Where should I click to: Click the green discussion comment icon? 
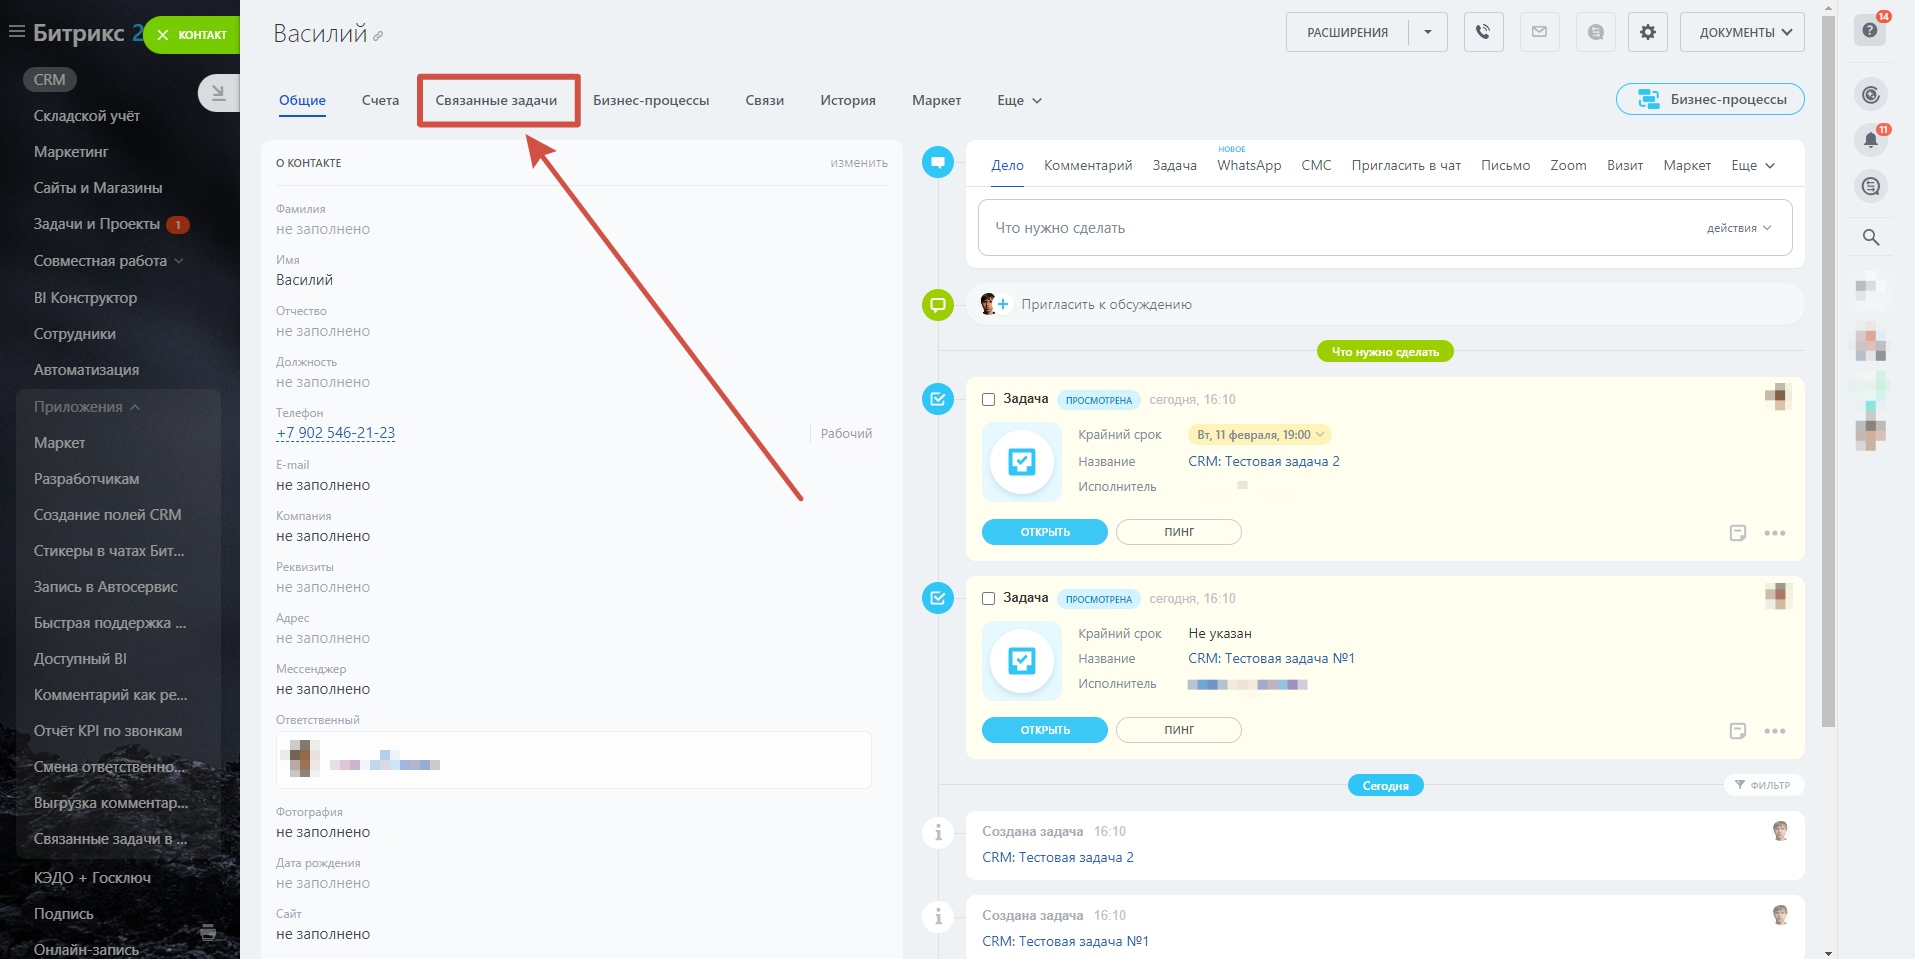coord(937,304)
